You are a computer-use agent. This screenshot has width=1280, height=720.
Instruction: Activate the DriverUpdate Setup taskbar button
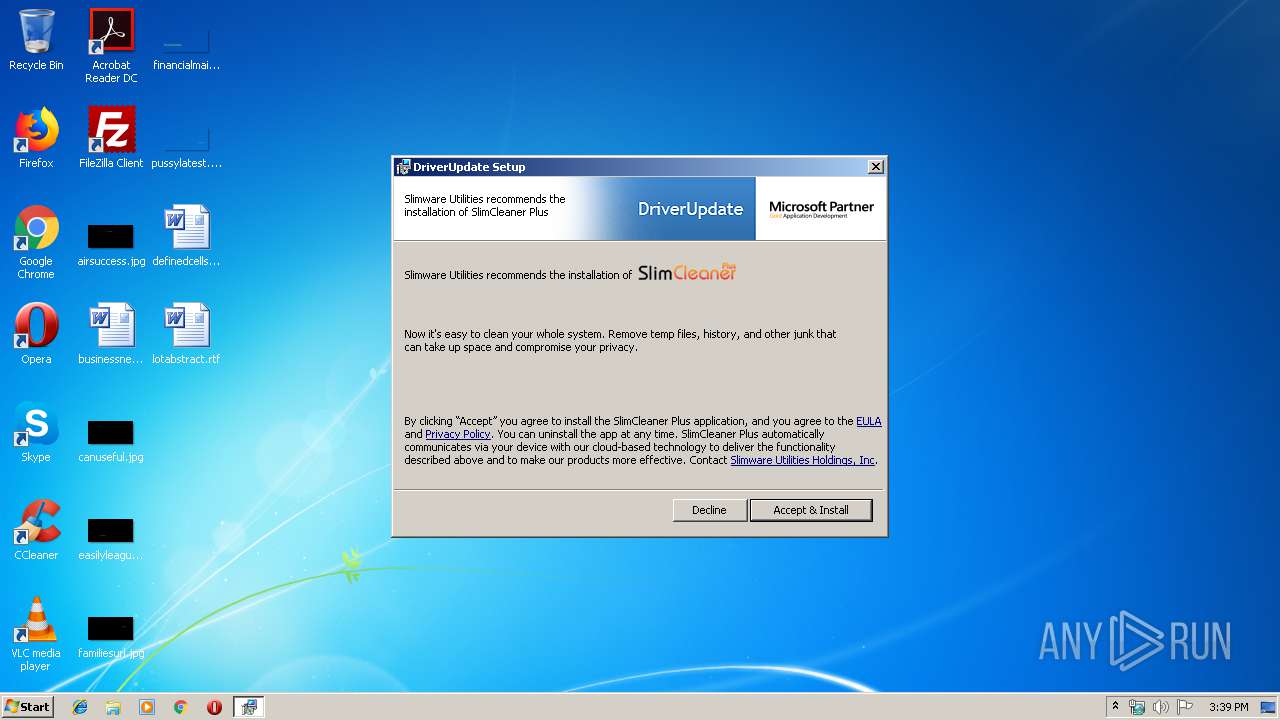click(x=249, y=707)
